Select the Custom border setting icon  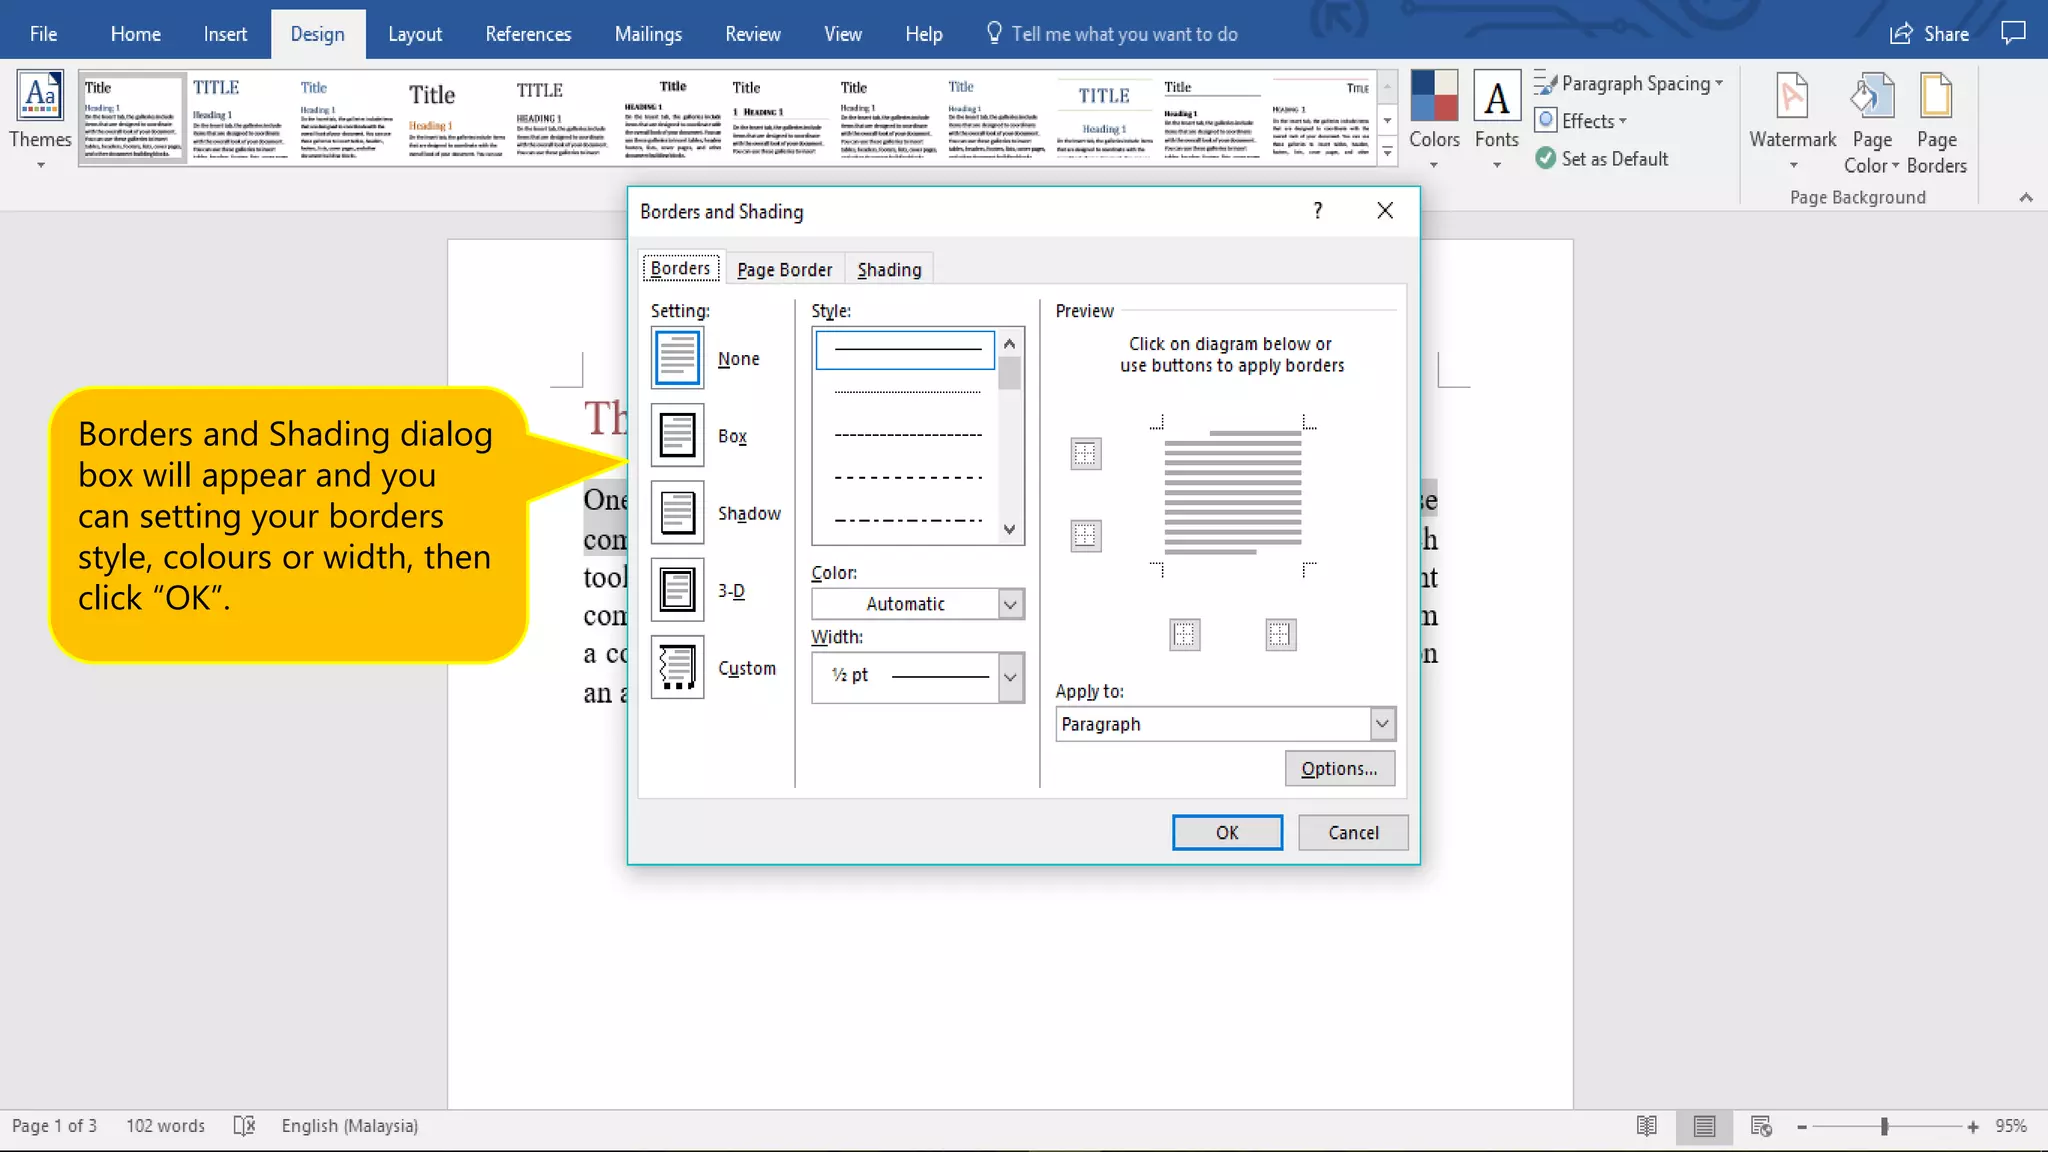[677, 667]
